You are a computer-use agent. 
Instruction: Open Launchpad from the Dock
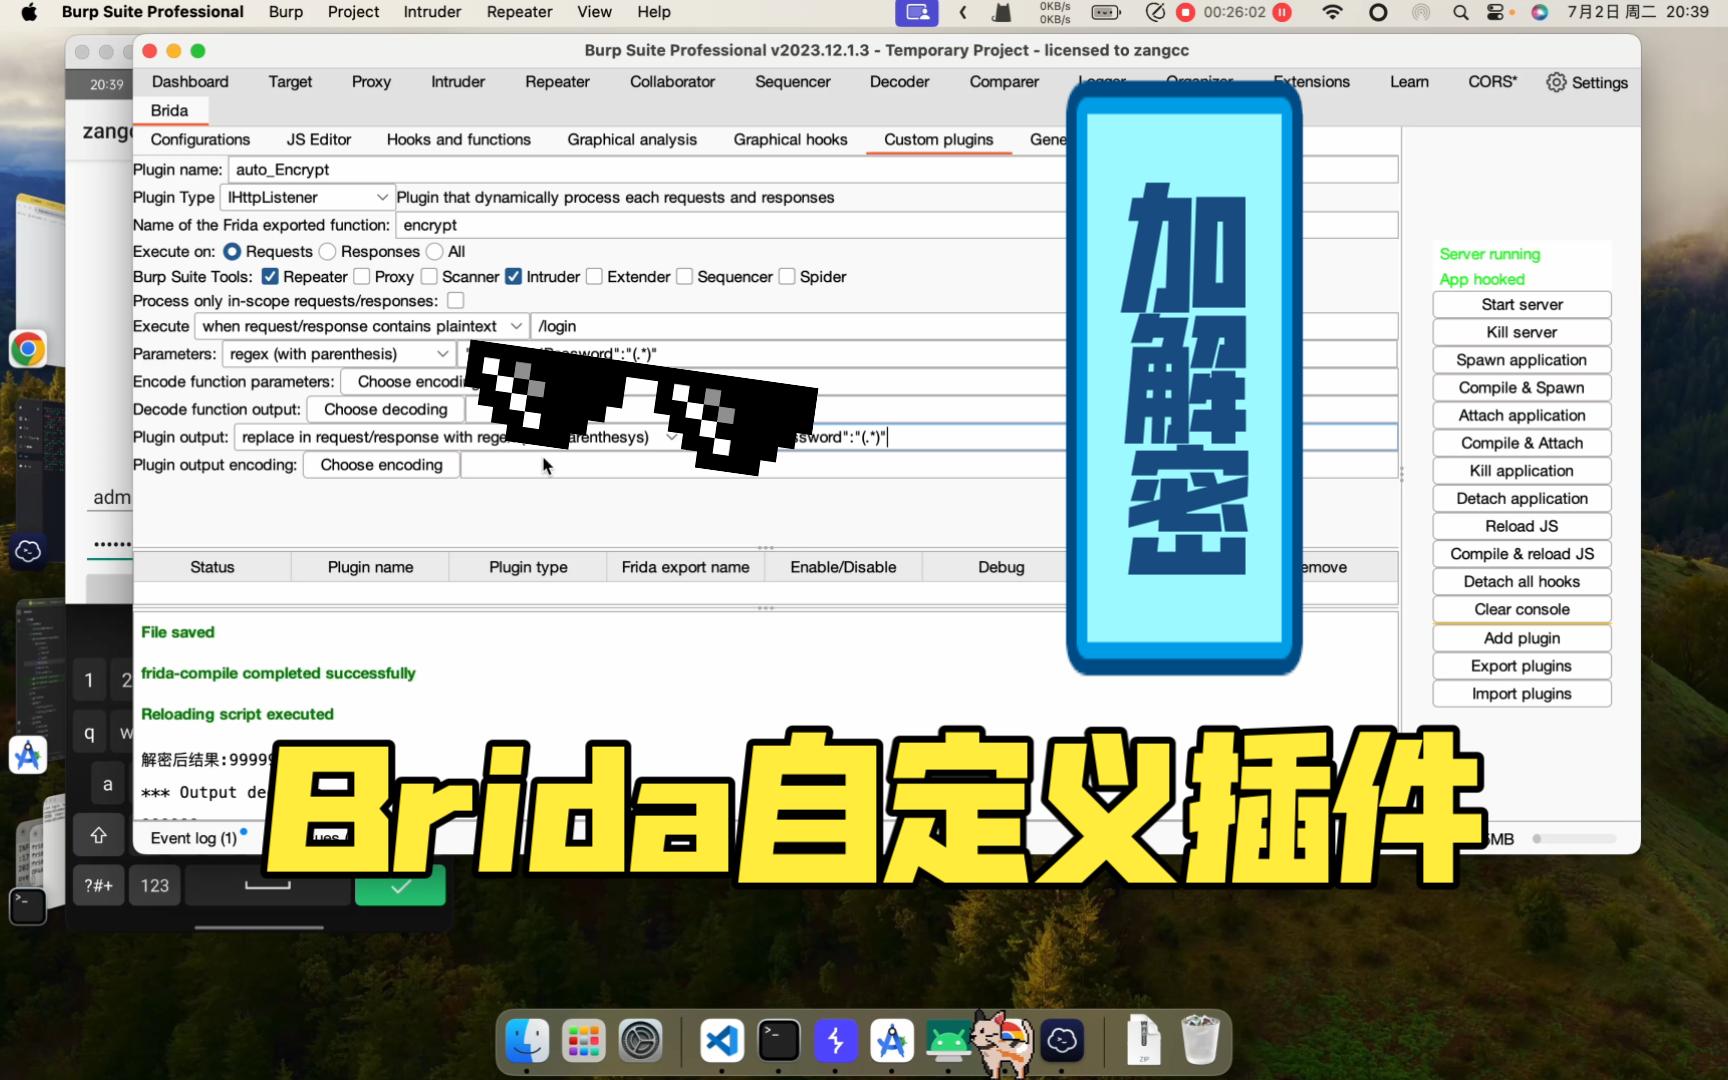pos(584,1041)
